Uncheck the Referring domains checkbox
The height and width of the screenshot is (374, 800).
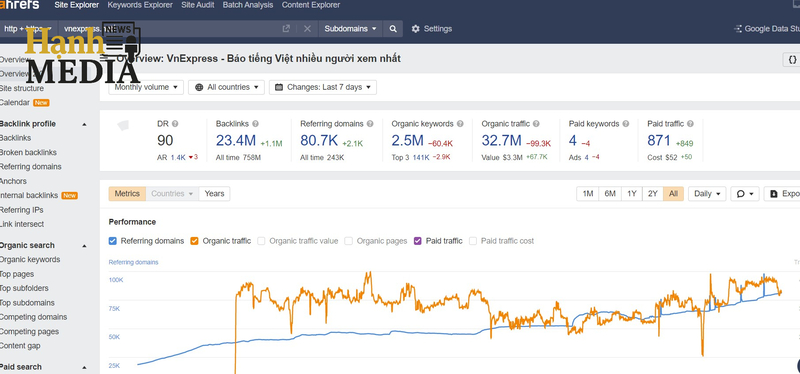click(x=113, y=241)
